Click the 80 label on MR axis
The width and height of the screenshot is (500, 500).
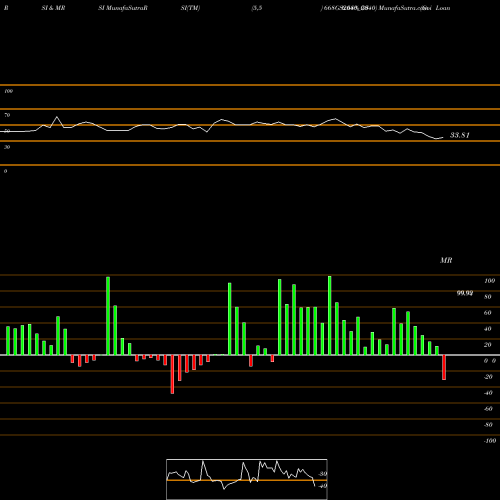[x=488, y=297]
